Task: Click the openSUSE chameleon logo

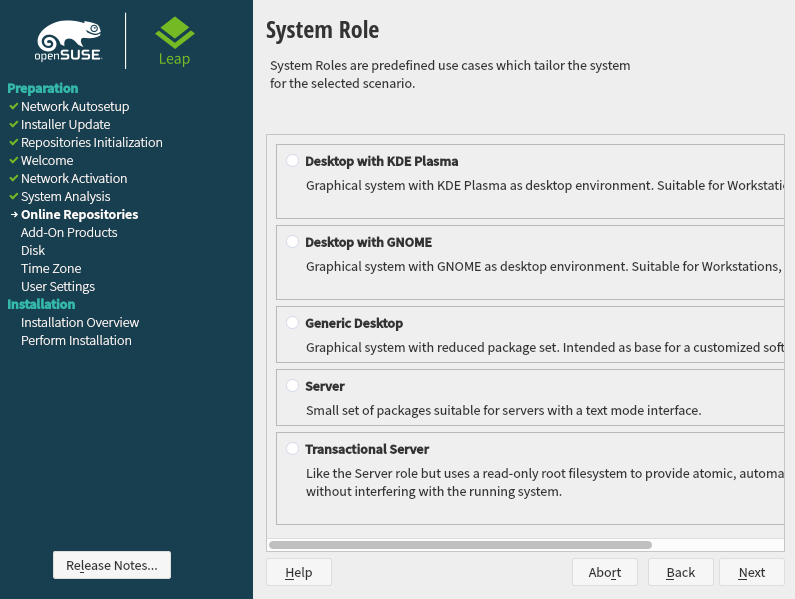Action: [x=69, y=41]
